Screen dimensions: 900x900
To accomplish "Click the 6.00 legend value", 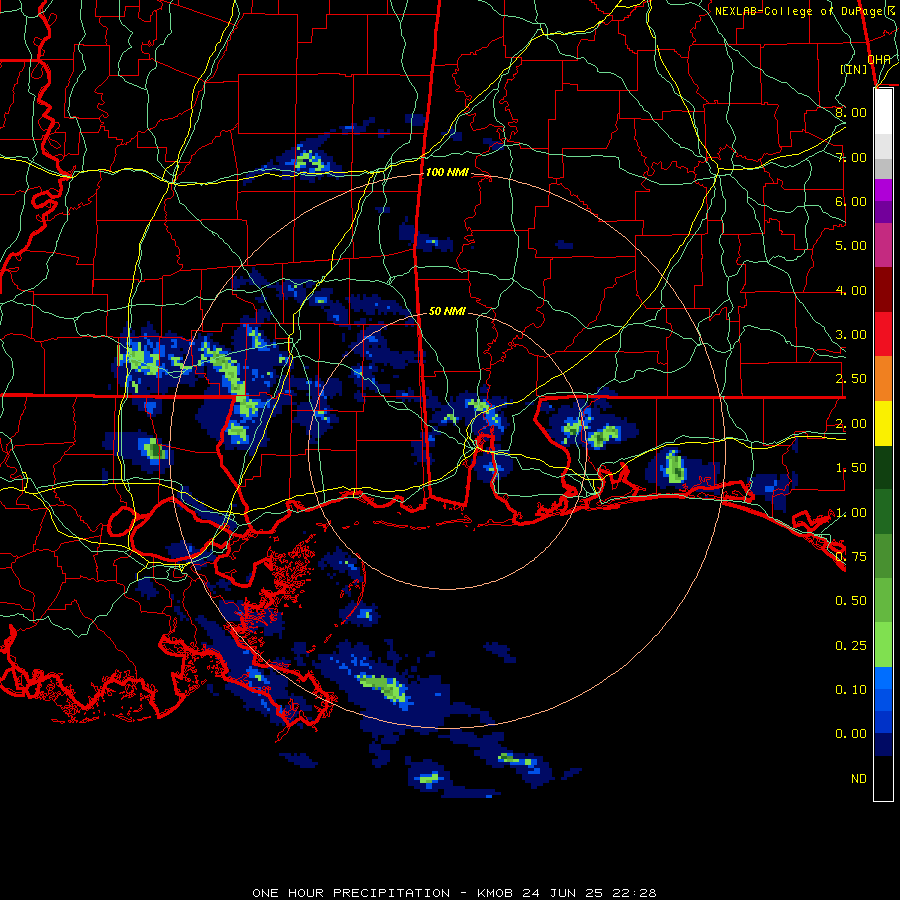I will tap(851, 201).
